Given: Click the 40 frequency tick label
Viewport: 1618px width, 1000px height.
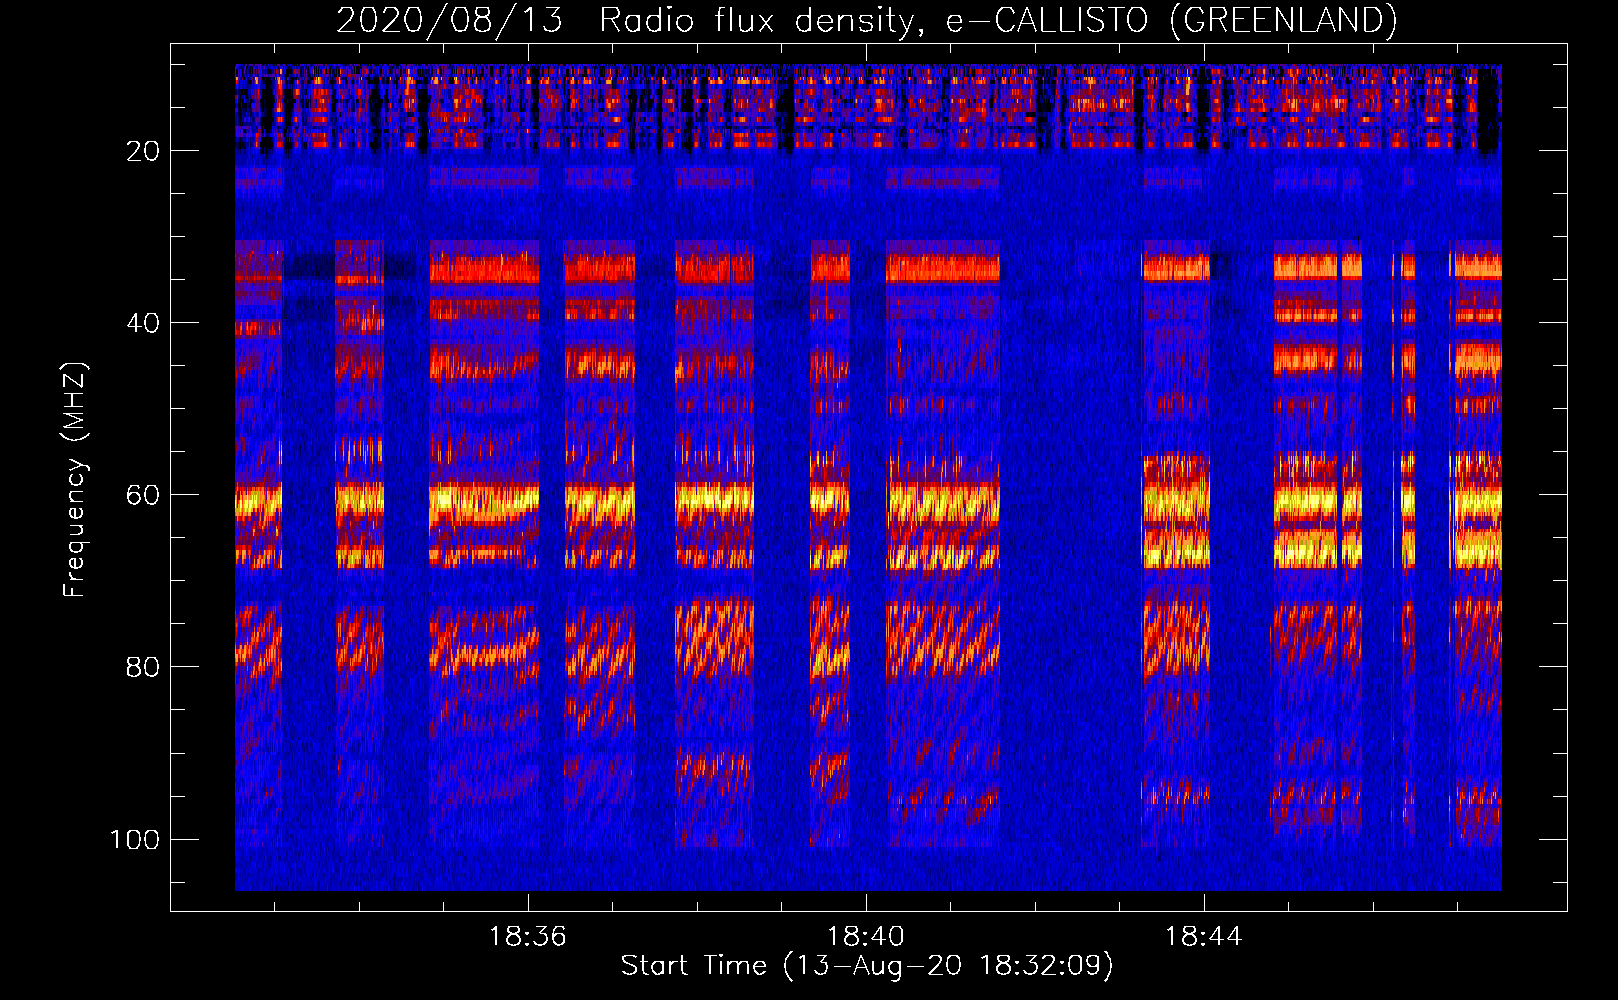Looking at the screenshot, I should (143, 323).
